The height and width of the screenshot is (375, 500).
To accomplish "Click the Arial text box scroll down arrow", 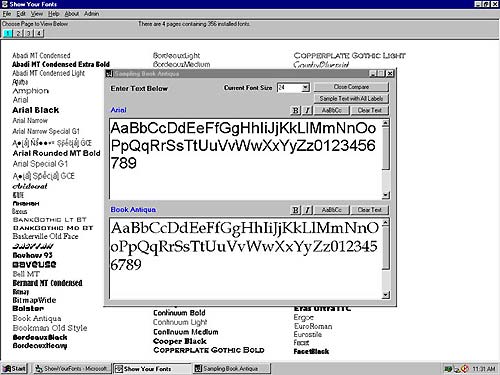I will coord(386,195).
